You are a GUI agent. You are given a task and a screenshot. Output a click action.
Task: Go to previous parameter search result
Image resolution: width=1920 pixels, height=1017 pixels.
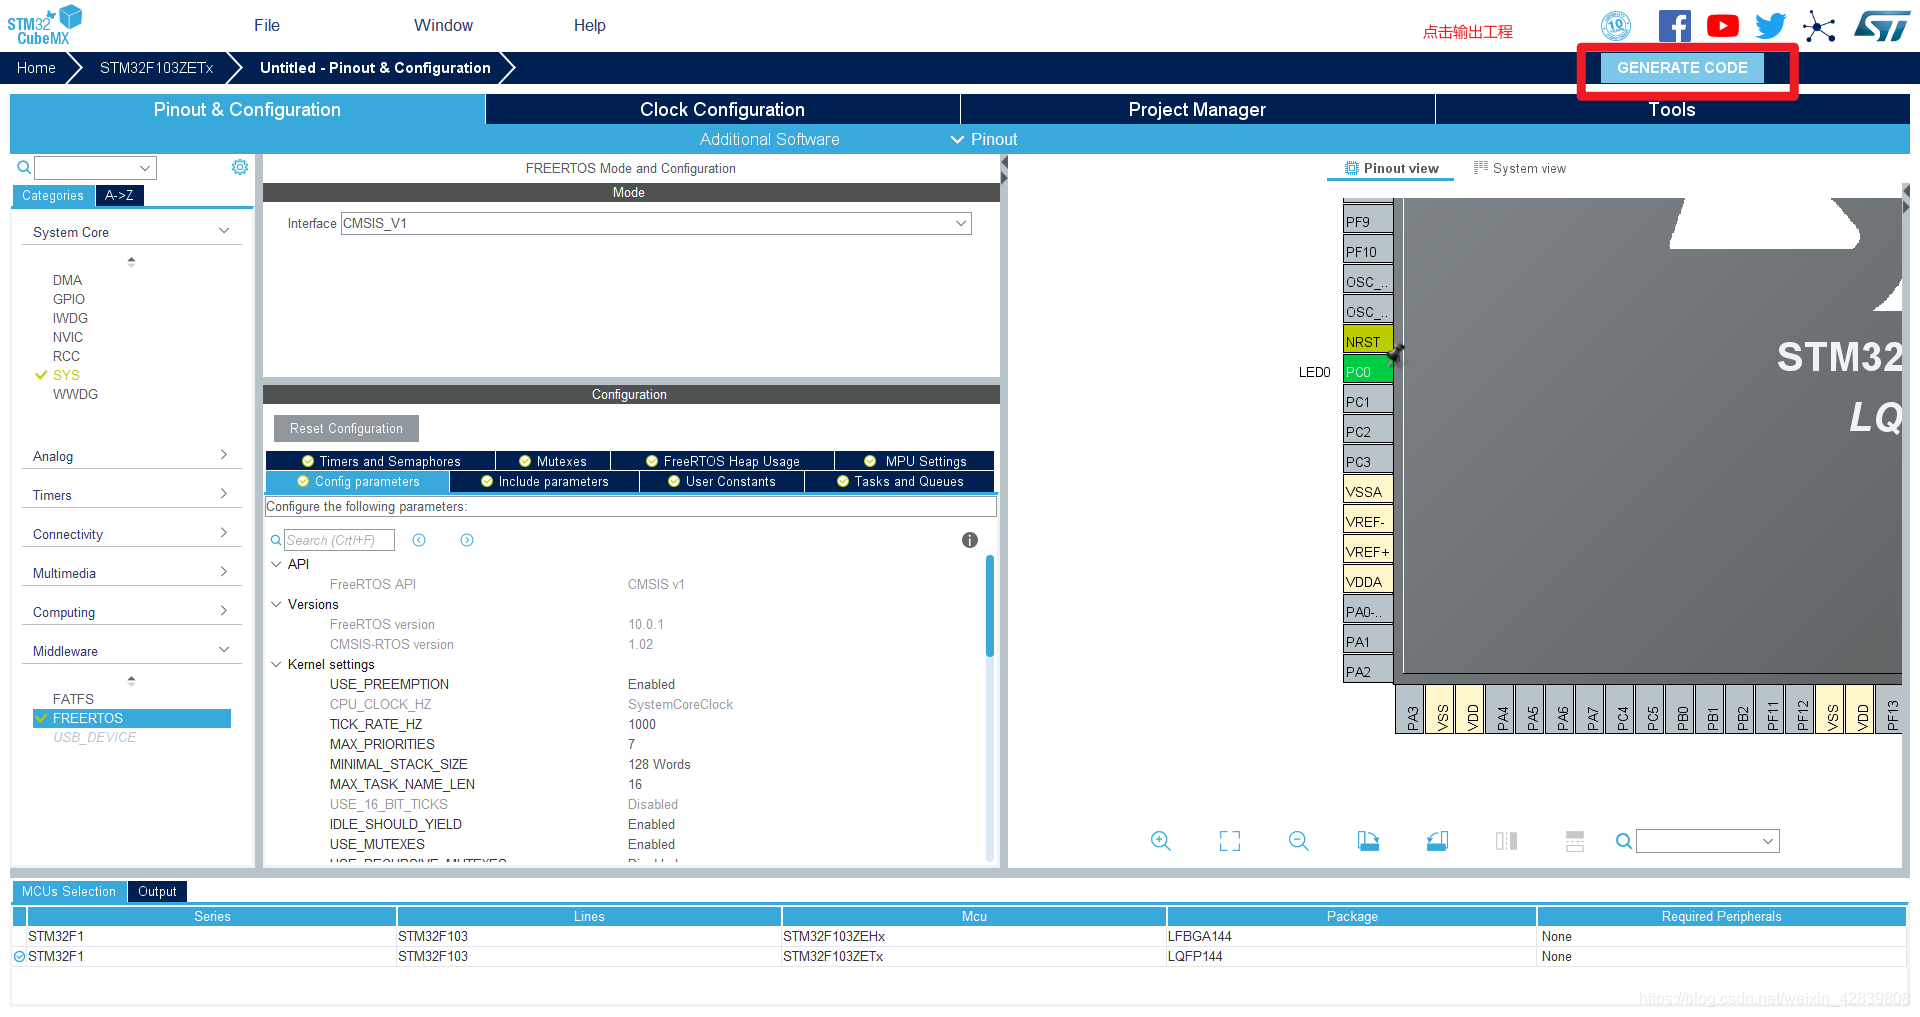click(419, 540)
